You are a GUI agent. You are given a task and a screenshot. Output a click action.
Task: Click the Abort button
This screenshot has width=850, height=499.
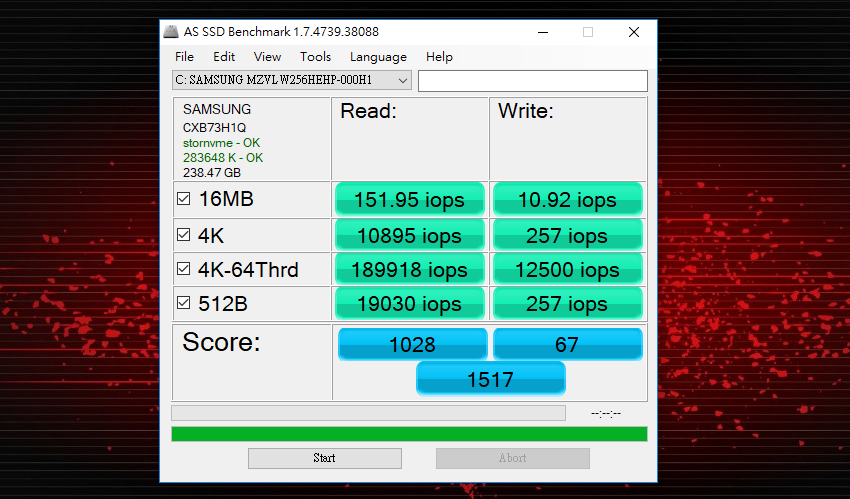pos(513,458)
